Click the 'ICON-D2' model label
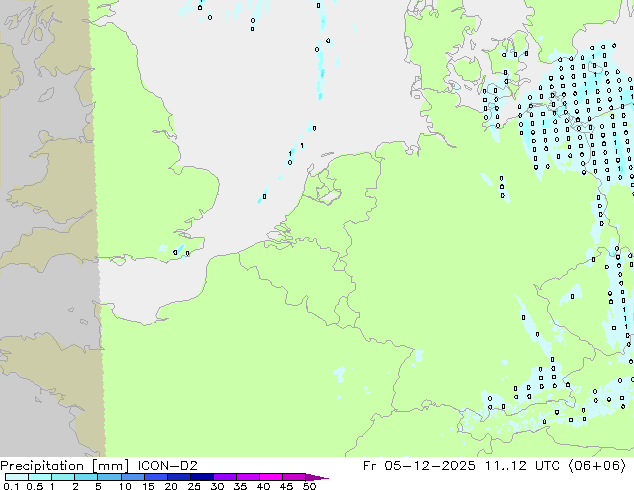This screenshot has width=634, height=490. click(167, 466)
